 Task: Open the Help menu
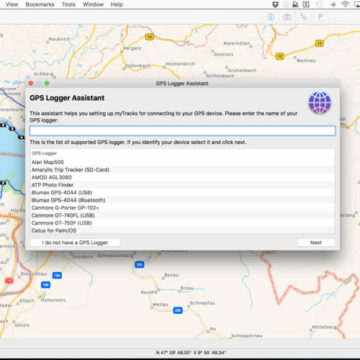click(117, 4)
